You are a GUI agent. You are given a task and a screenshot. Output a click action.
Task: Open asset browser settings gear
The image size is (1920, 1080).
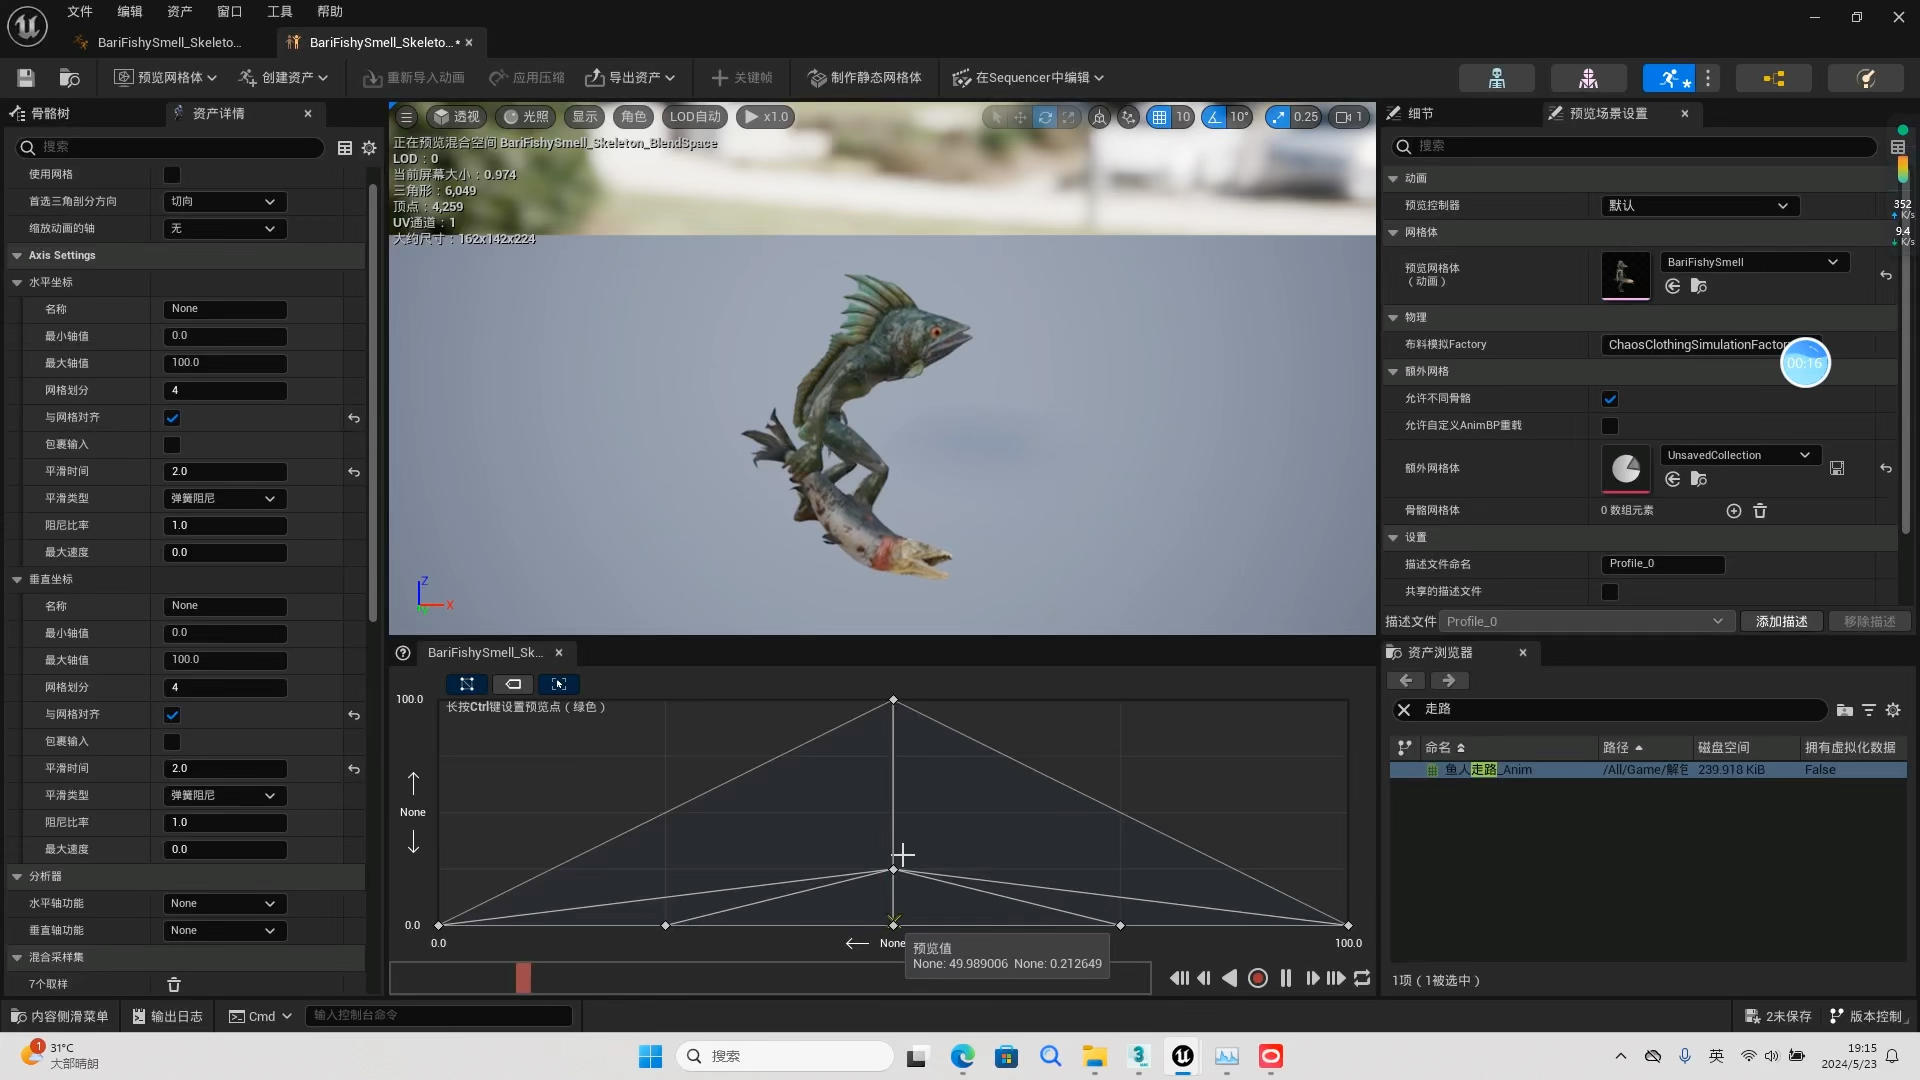(x=1893, y=710)
